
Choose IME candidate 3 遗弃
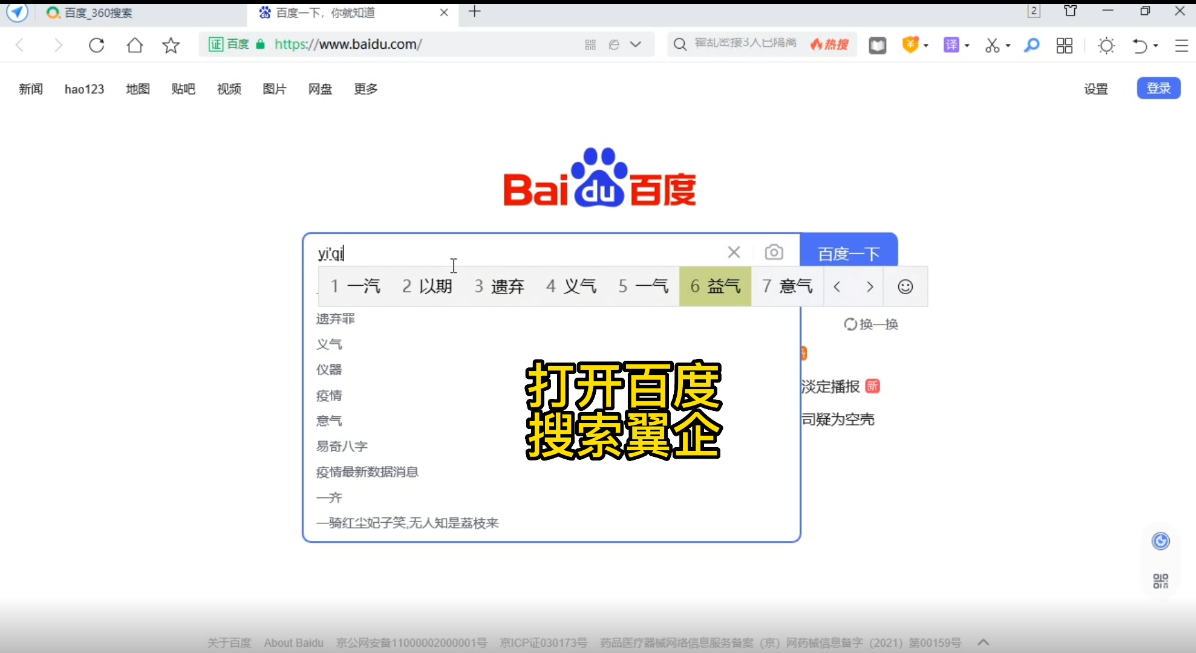[x=500, y=287]
